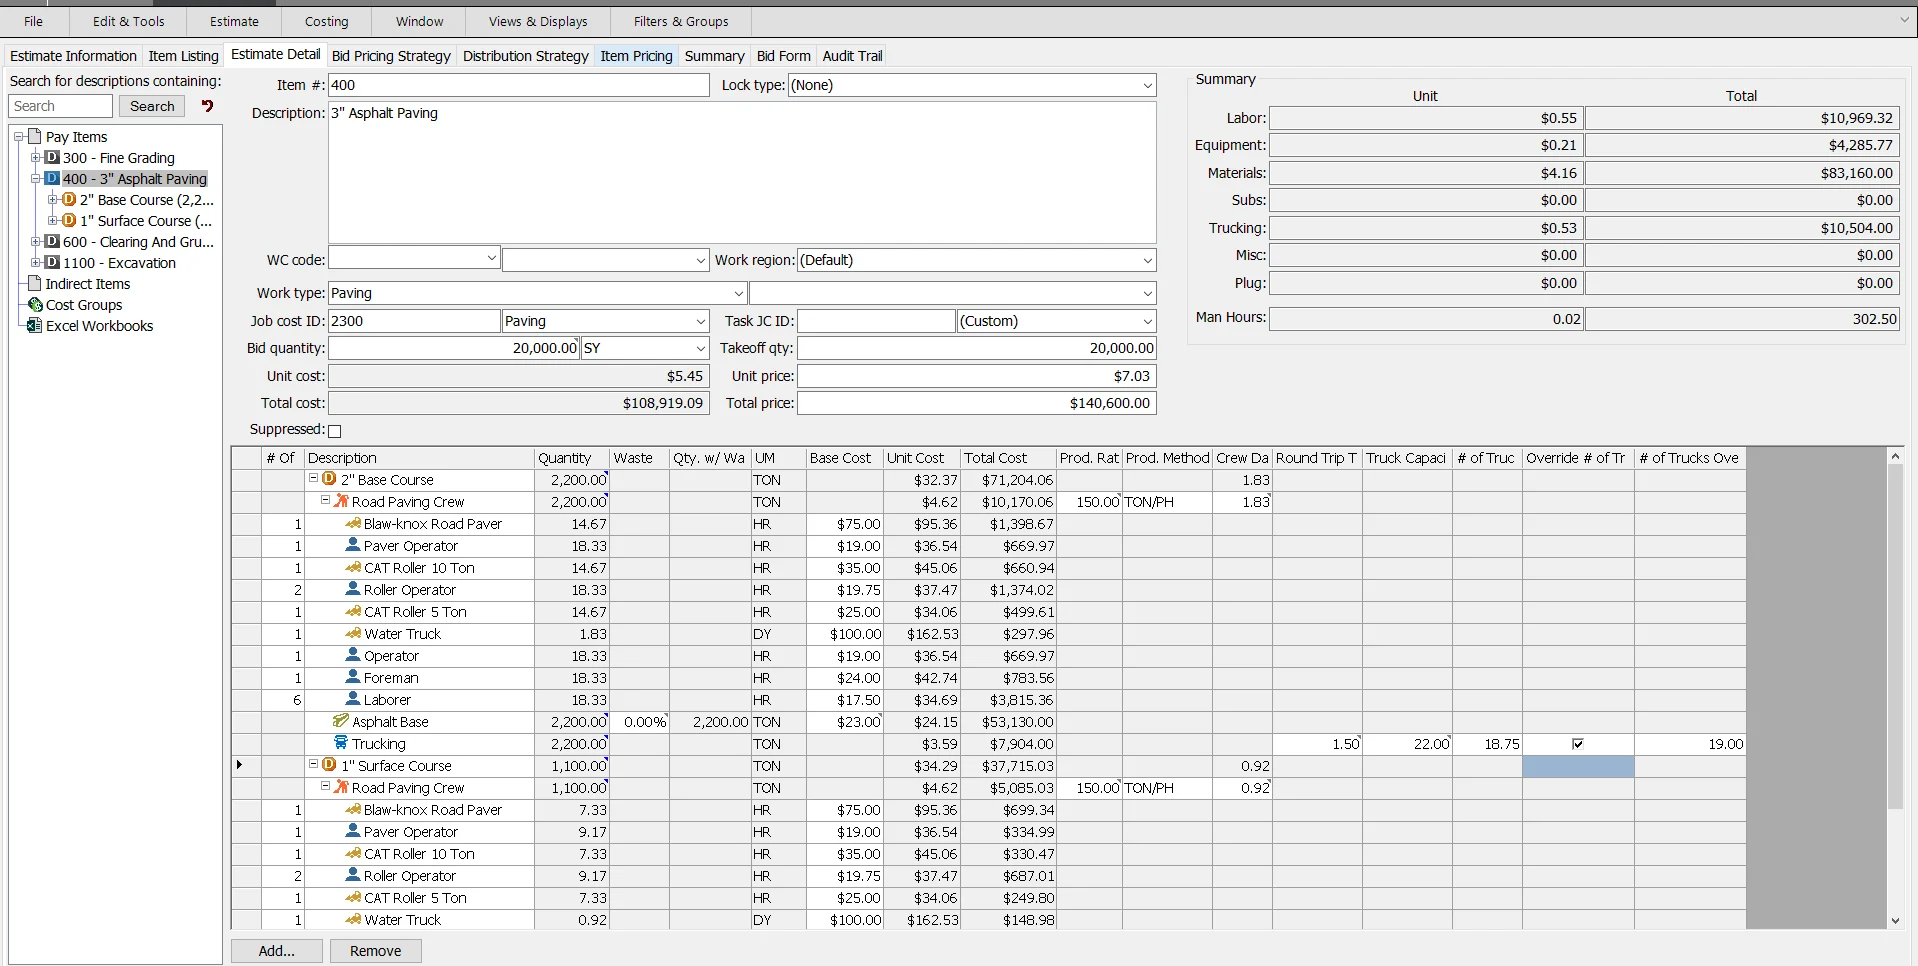
Task: Click the Unit price field showing $7.03
Action: (x=976, y=376)
